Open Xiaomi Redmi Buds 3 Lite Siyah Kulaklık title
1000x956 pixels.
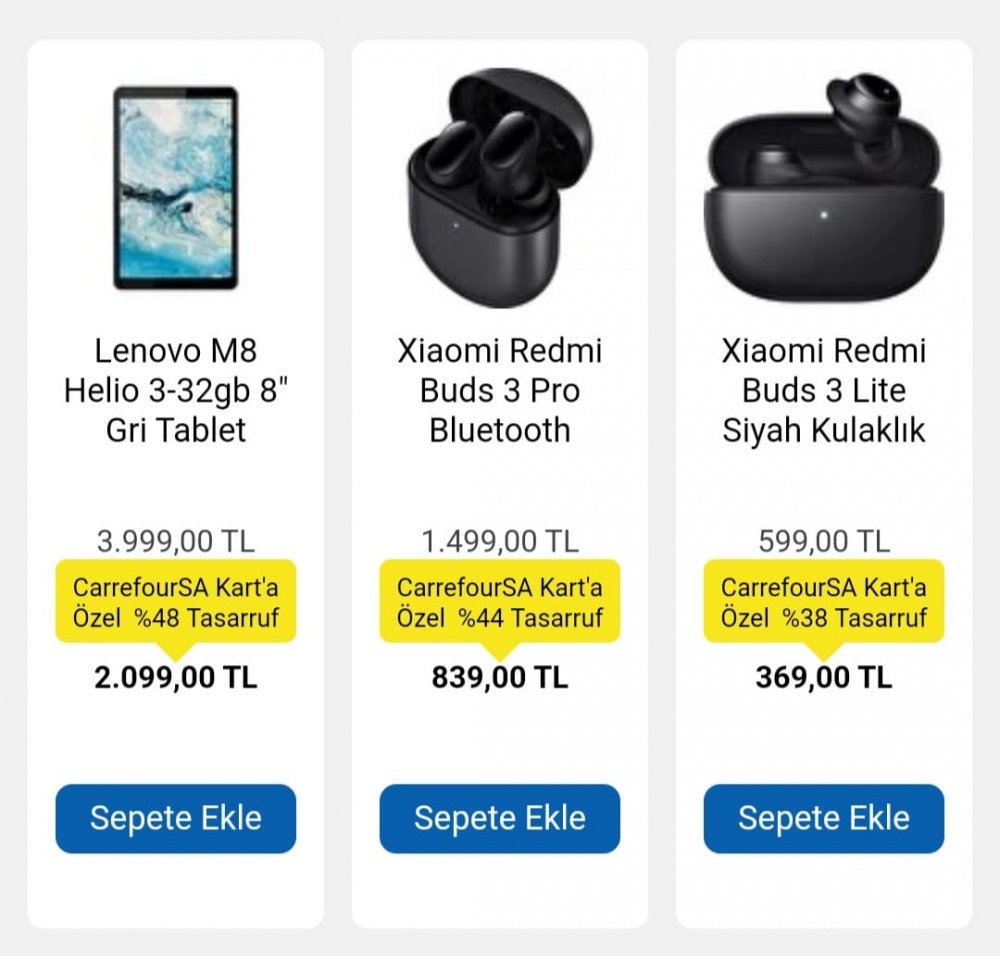(x=823, y=390)
